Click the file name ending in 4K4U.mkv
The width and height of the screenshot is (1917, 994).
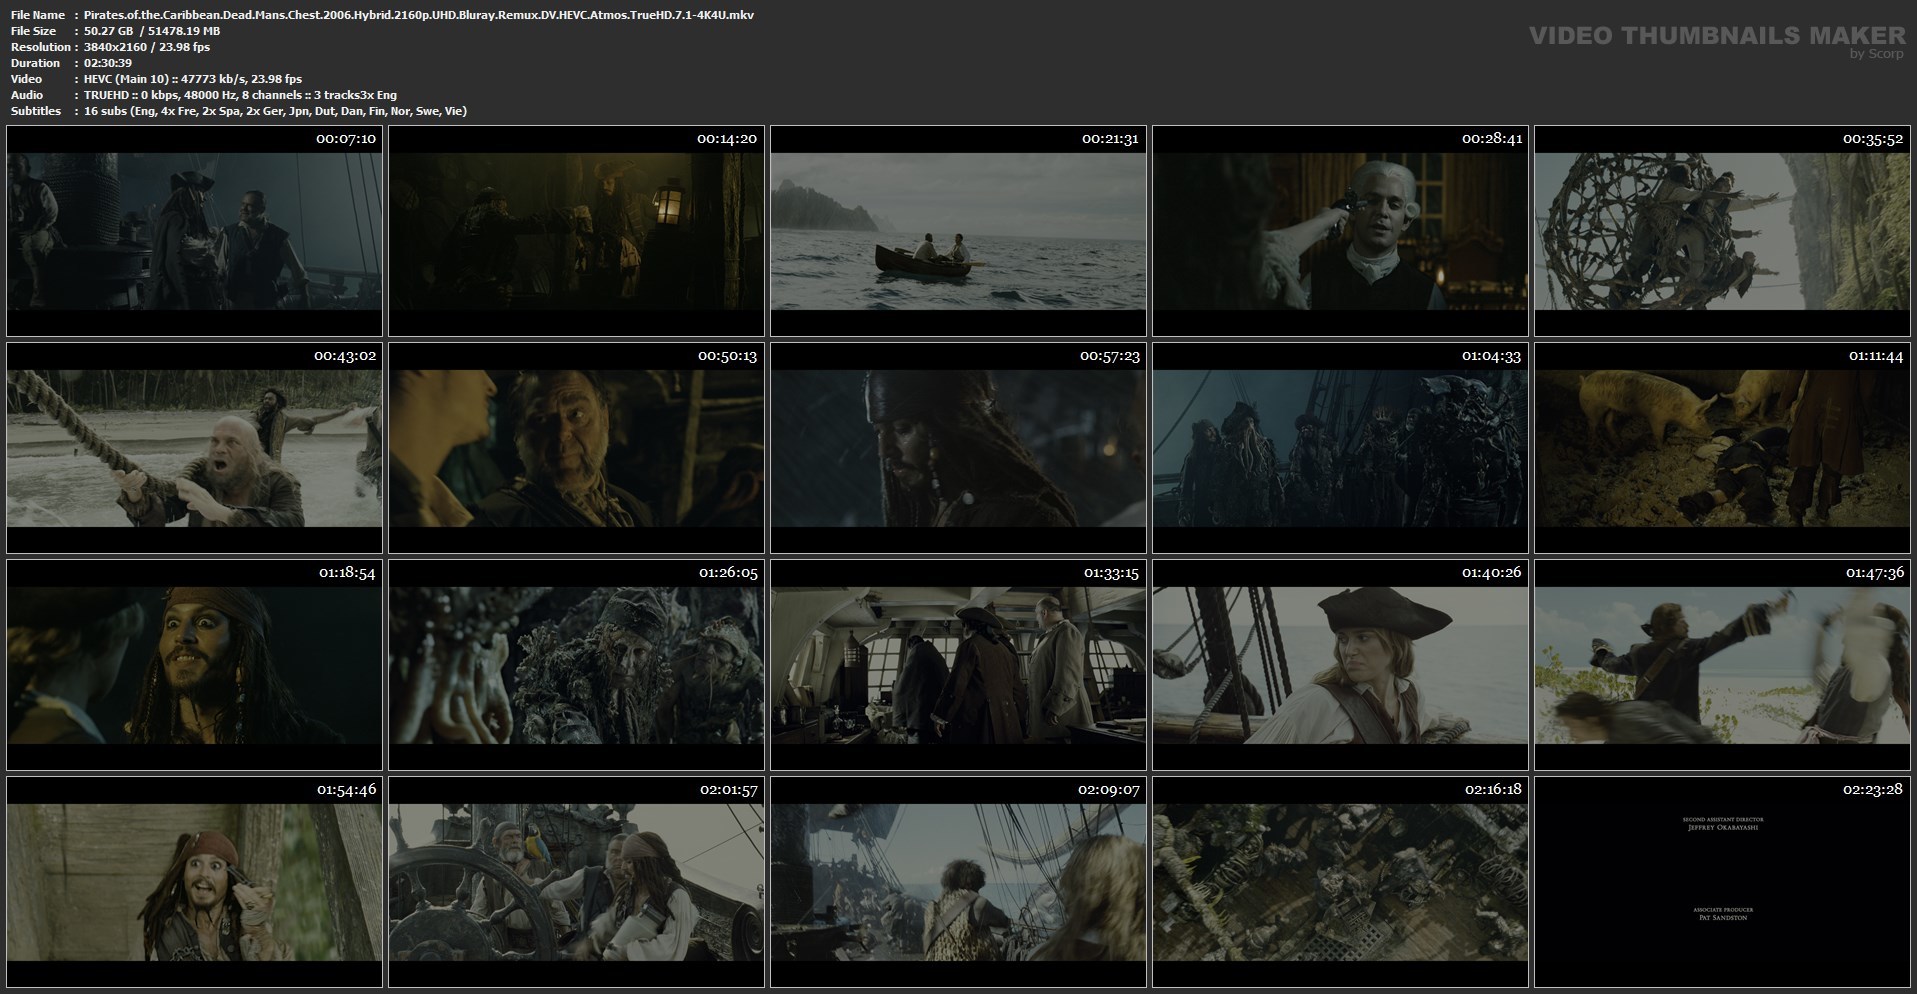(419, 15)
